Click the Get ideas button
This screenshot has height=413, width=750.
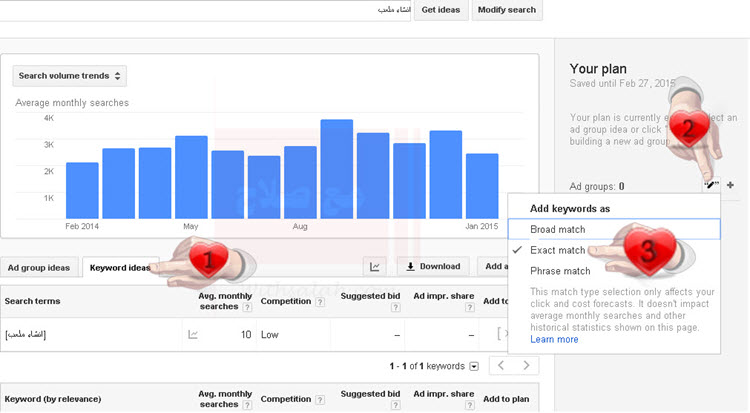440,10
